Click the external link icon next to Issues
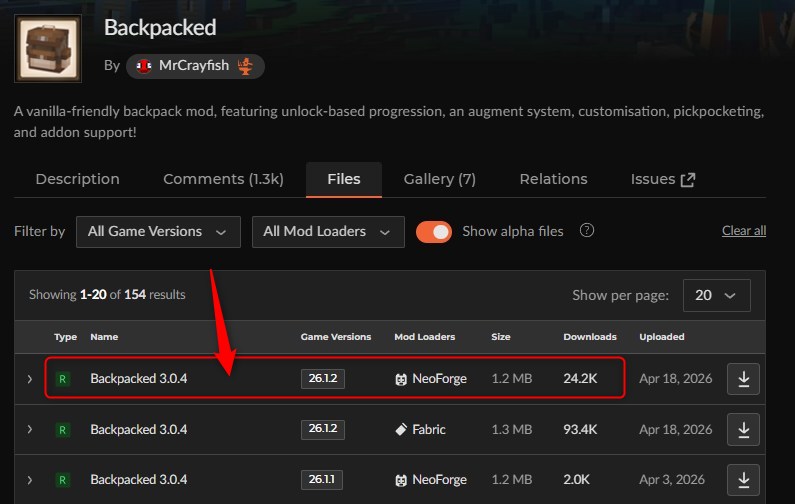Image resolution: width=795 pixels, height=504 pixels. pyautogui.click(x=688, y=179)
